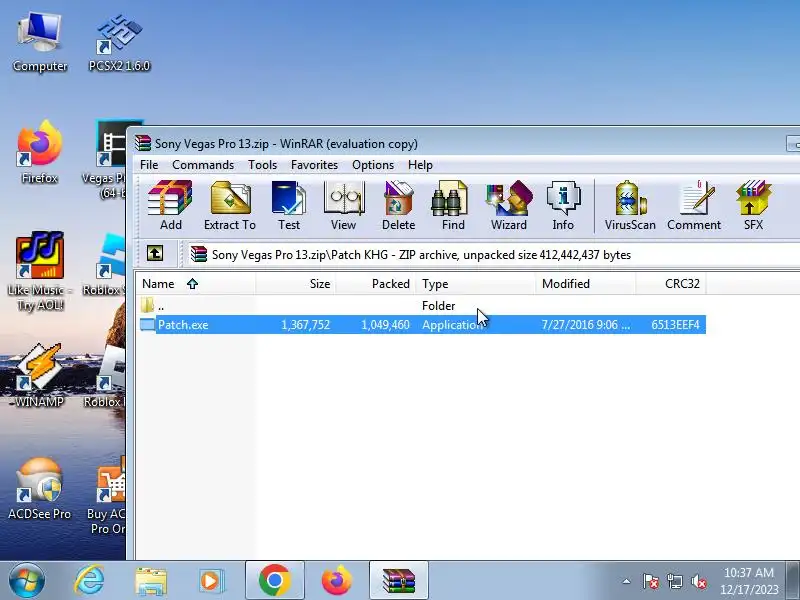Click the Delete toolbar icon
The height and width of the screenshot is (600, 800).
point(398,206)
